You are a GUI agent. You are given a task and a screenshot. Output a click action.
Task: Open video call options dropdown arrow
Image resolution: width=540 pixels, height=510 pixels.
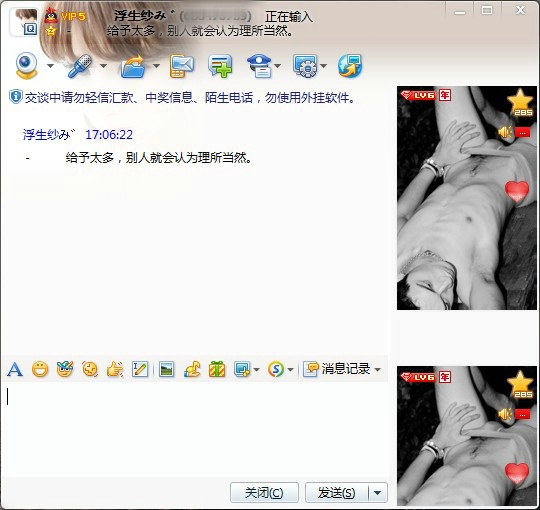(50, 66)
